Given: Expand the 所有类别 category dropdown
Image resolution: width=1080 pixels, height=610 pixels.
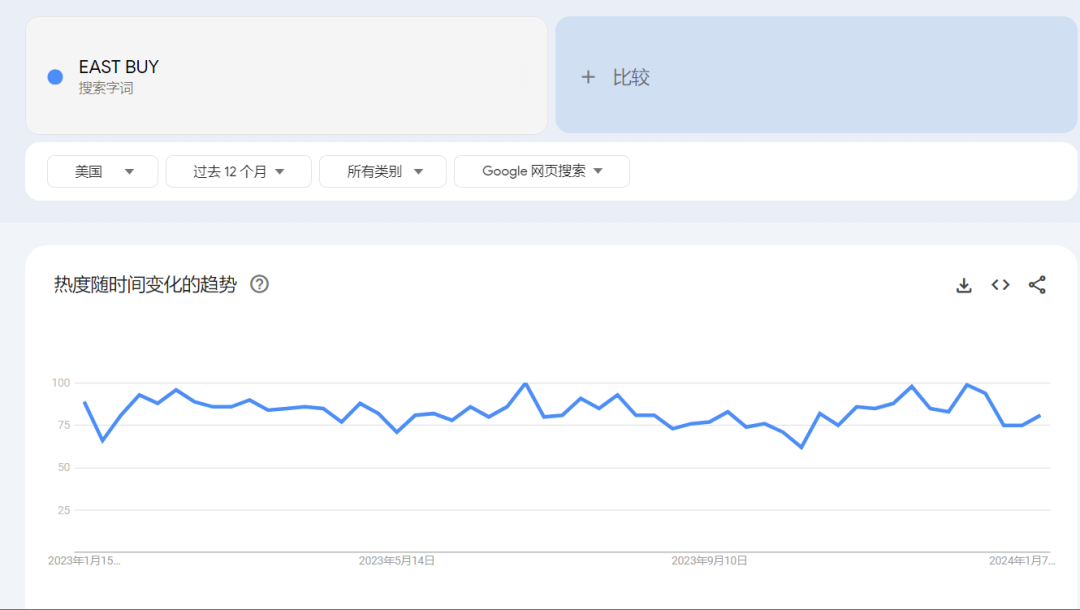Looking at the screenshot, I should point(384,171).
